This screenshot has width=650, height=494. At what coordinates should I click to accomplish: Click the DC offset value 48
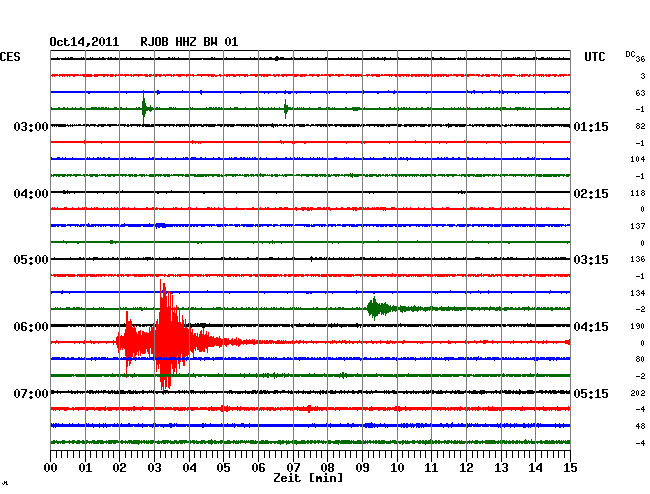pyautogui.click(x=640, y=426)
